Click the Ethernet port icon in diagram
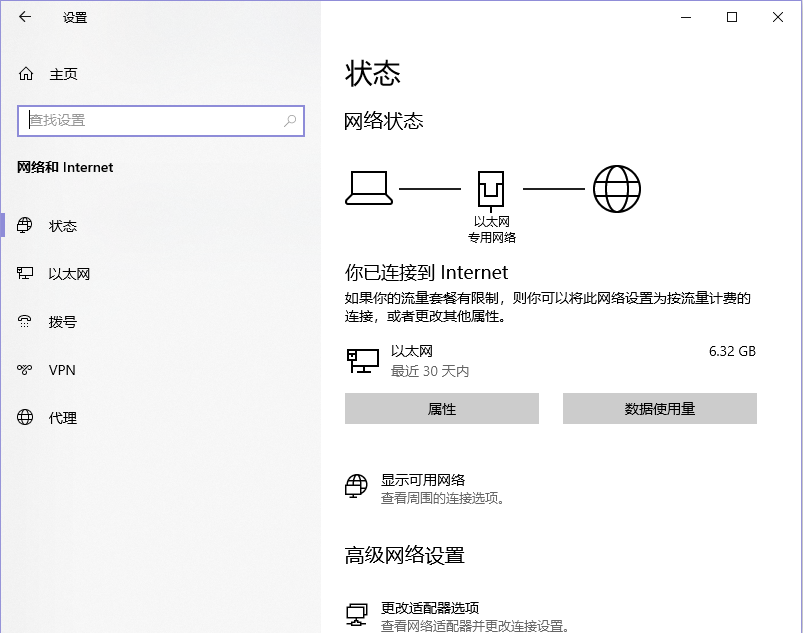The height and width of the screenshot is (633, 803). point(491,191)
